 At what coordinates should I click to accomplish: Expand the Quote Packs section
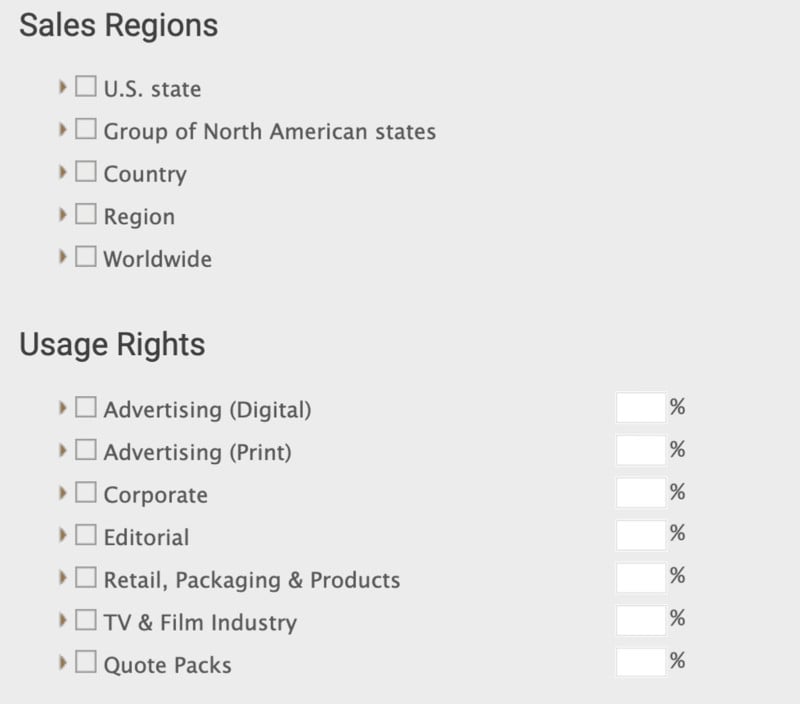pos(64,664)
